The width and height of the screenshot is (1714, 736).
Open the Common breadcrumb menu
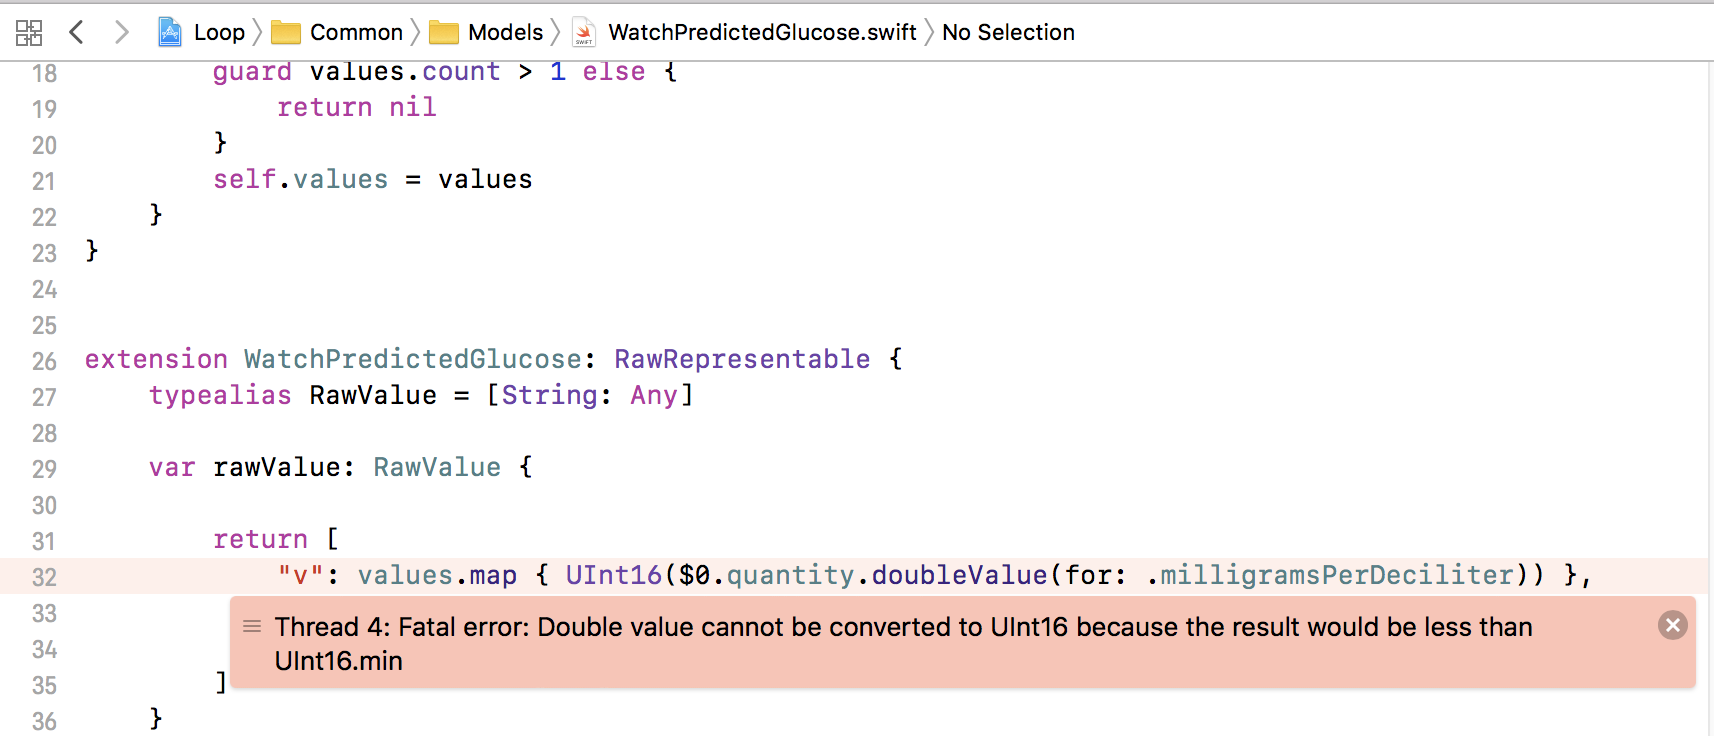pyautogui.click(x=356, y=32)
